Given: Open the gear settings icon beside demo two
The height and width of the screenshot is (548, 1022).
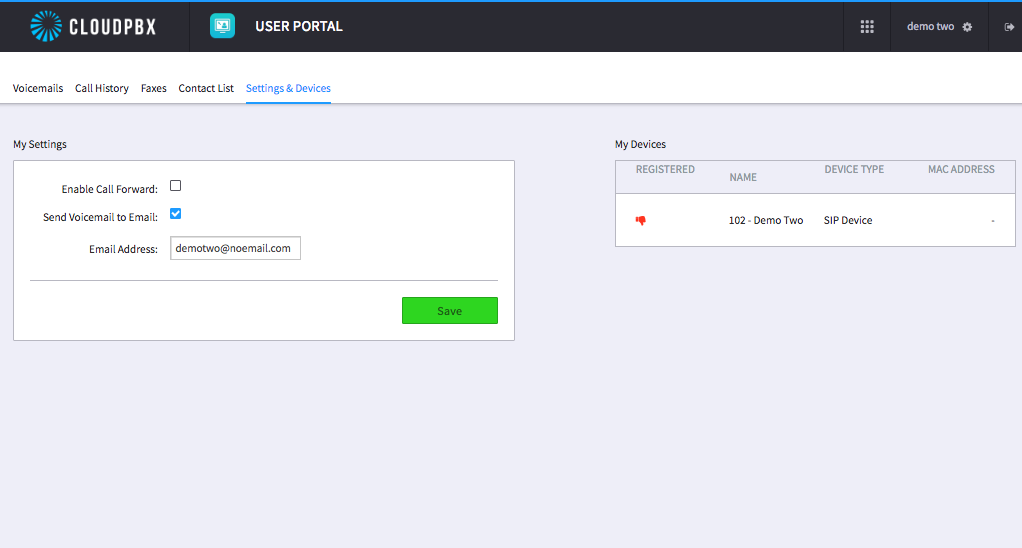Looking at the screenshot, I should tap(967, 27).
